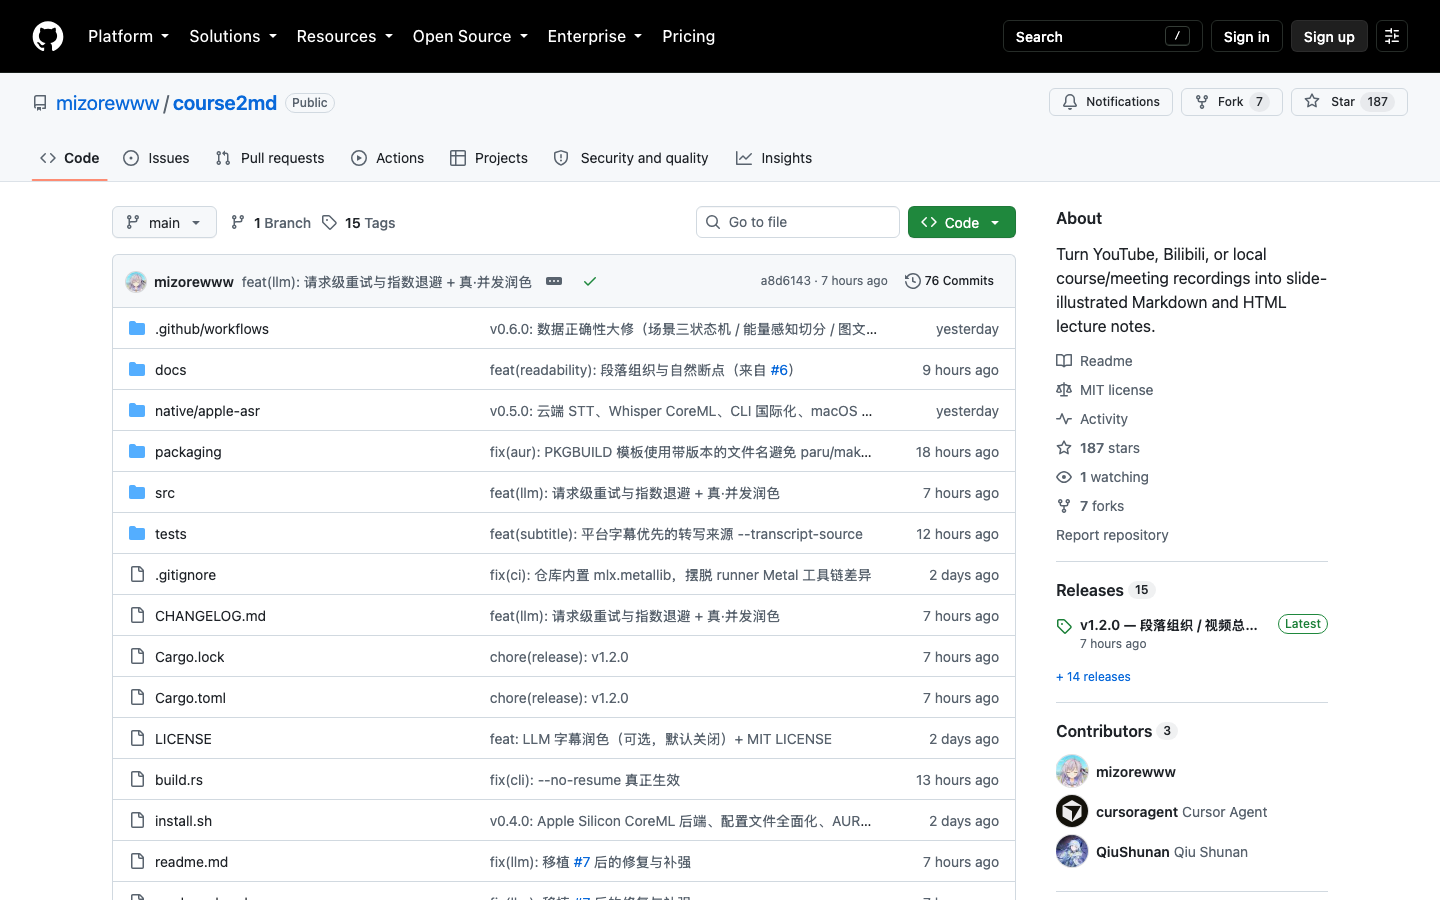Open the main branch selector dropdown

click(x=164, y=222)
